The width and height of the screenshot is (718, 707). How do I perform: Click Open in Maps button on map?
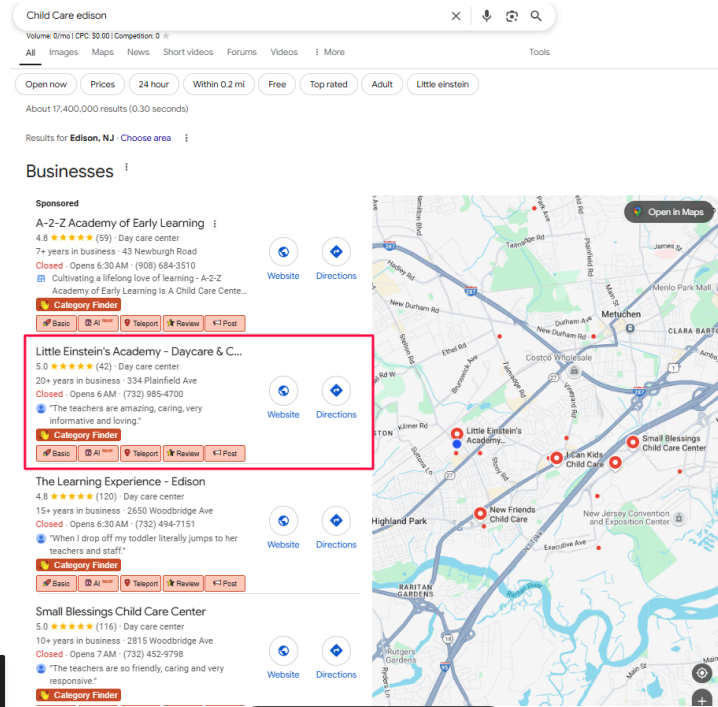click(669, 212)
